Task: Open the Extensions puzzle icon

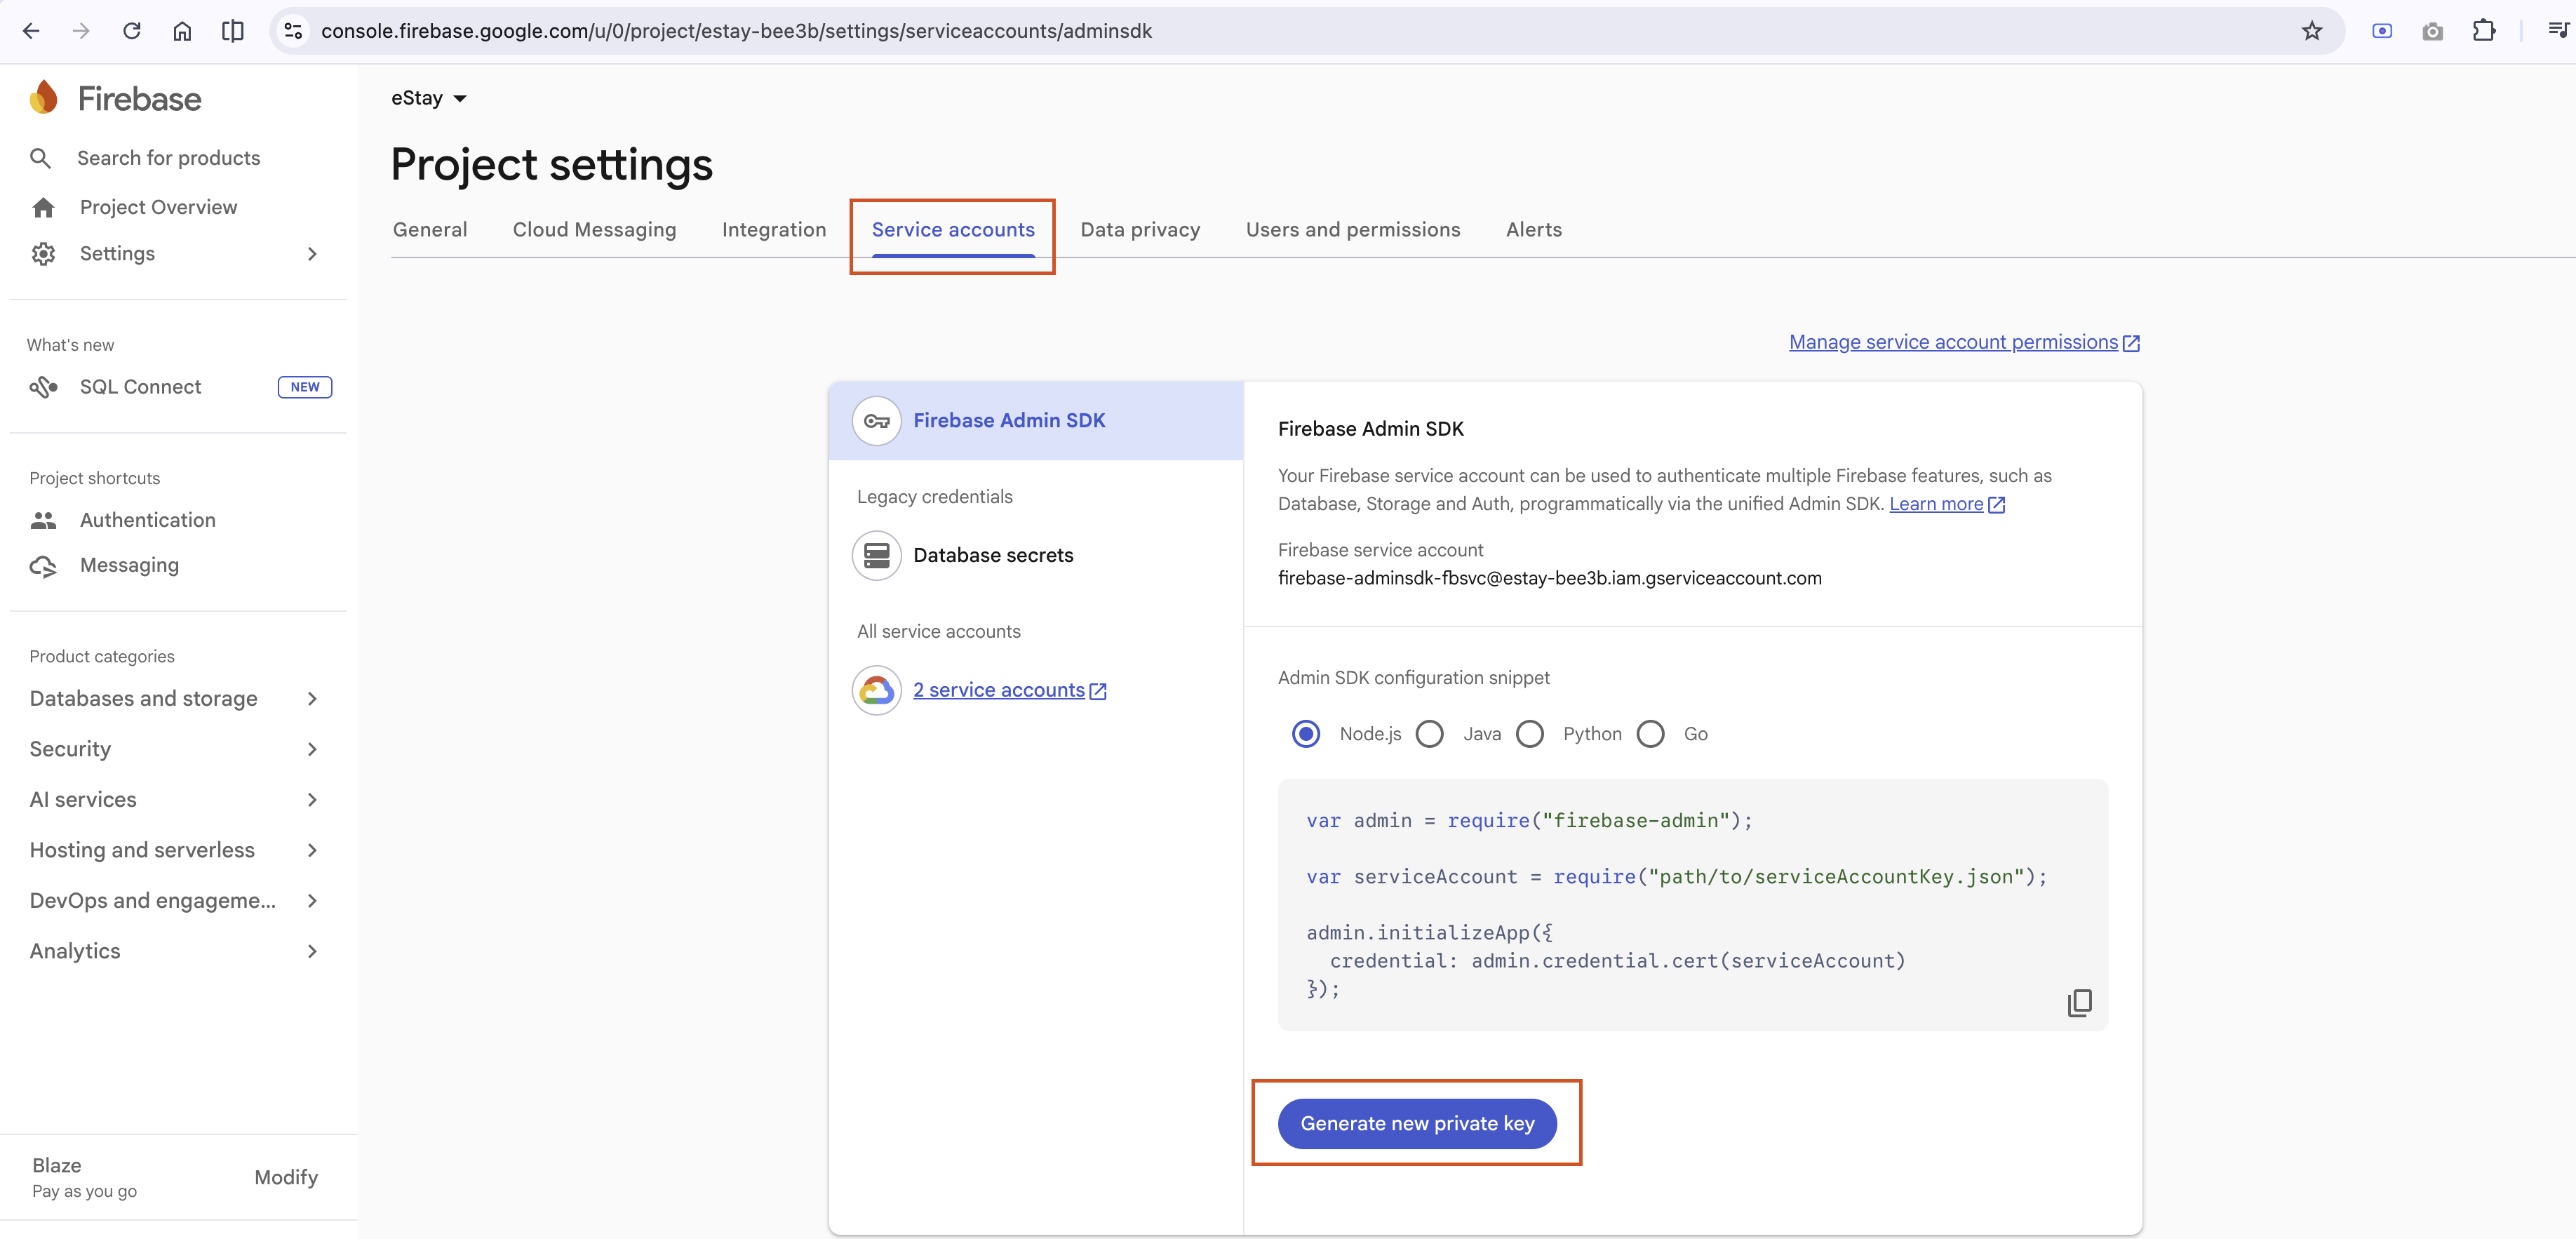Action: (2484, 31)
